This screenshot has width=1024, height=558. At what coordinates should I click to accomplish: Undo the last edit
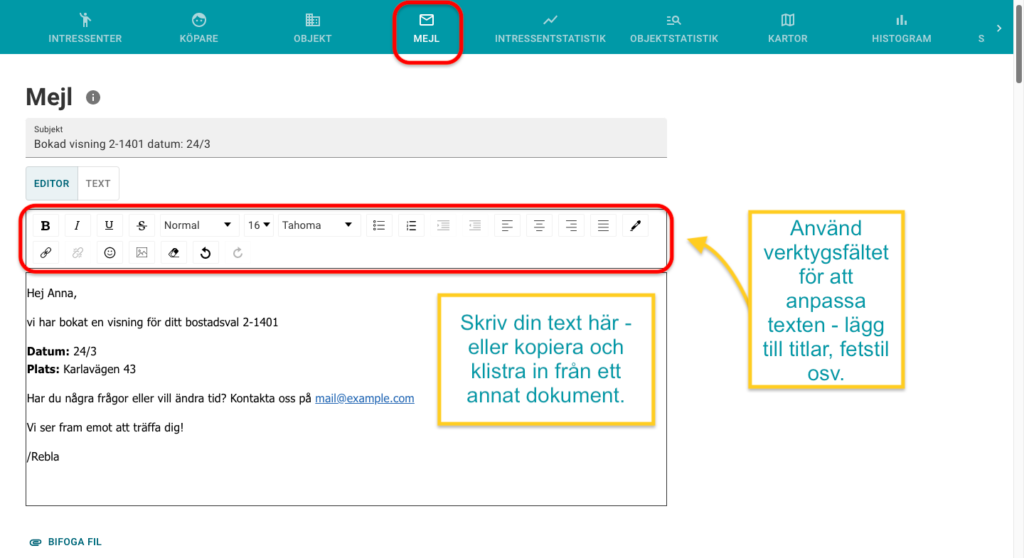pos(205,253)
